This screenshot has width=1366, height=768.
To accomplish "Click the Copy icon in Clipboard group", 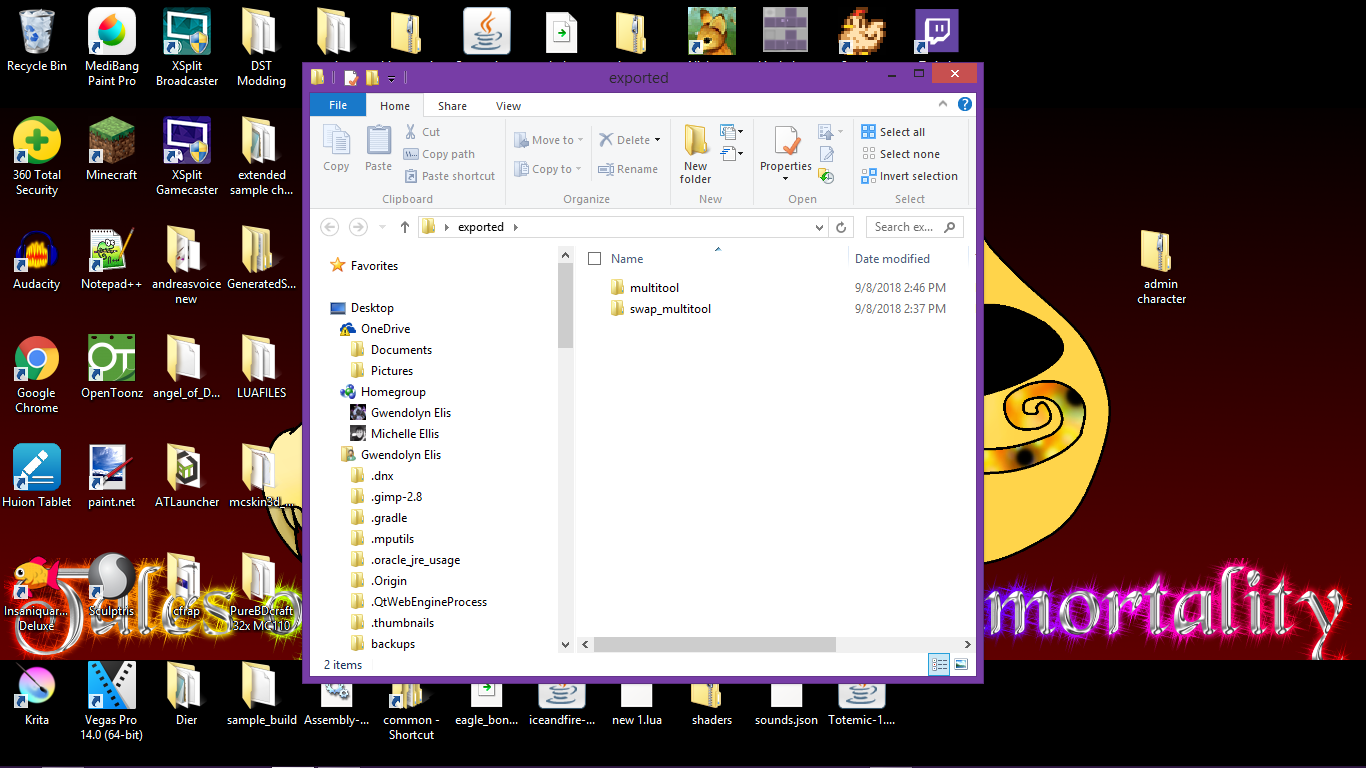I will (x=336, y=148).
